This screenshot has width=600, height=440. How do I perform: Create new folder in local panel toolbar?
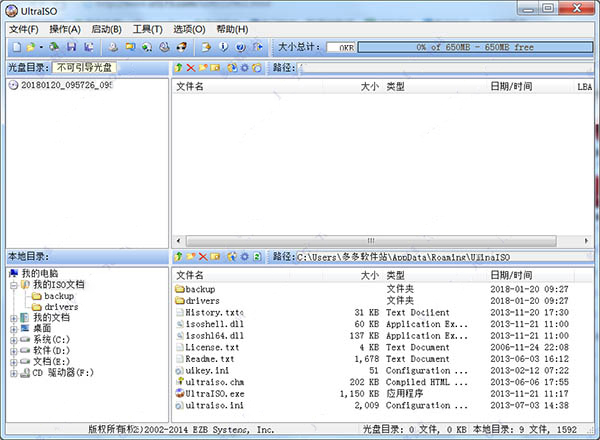tap(191, 256)
